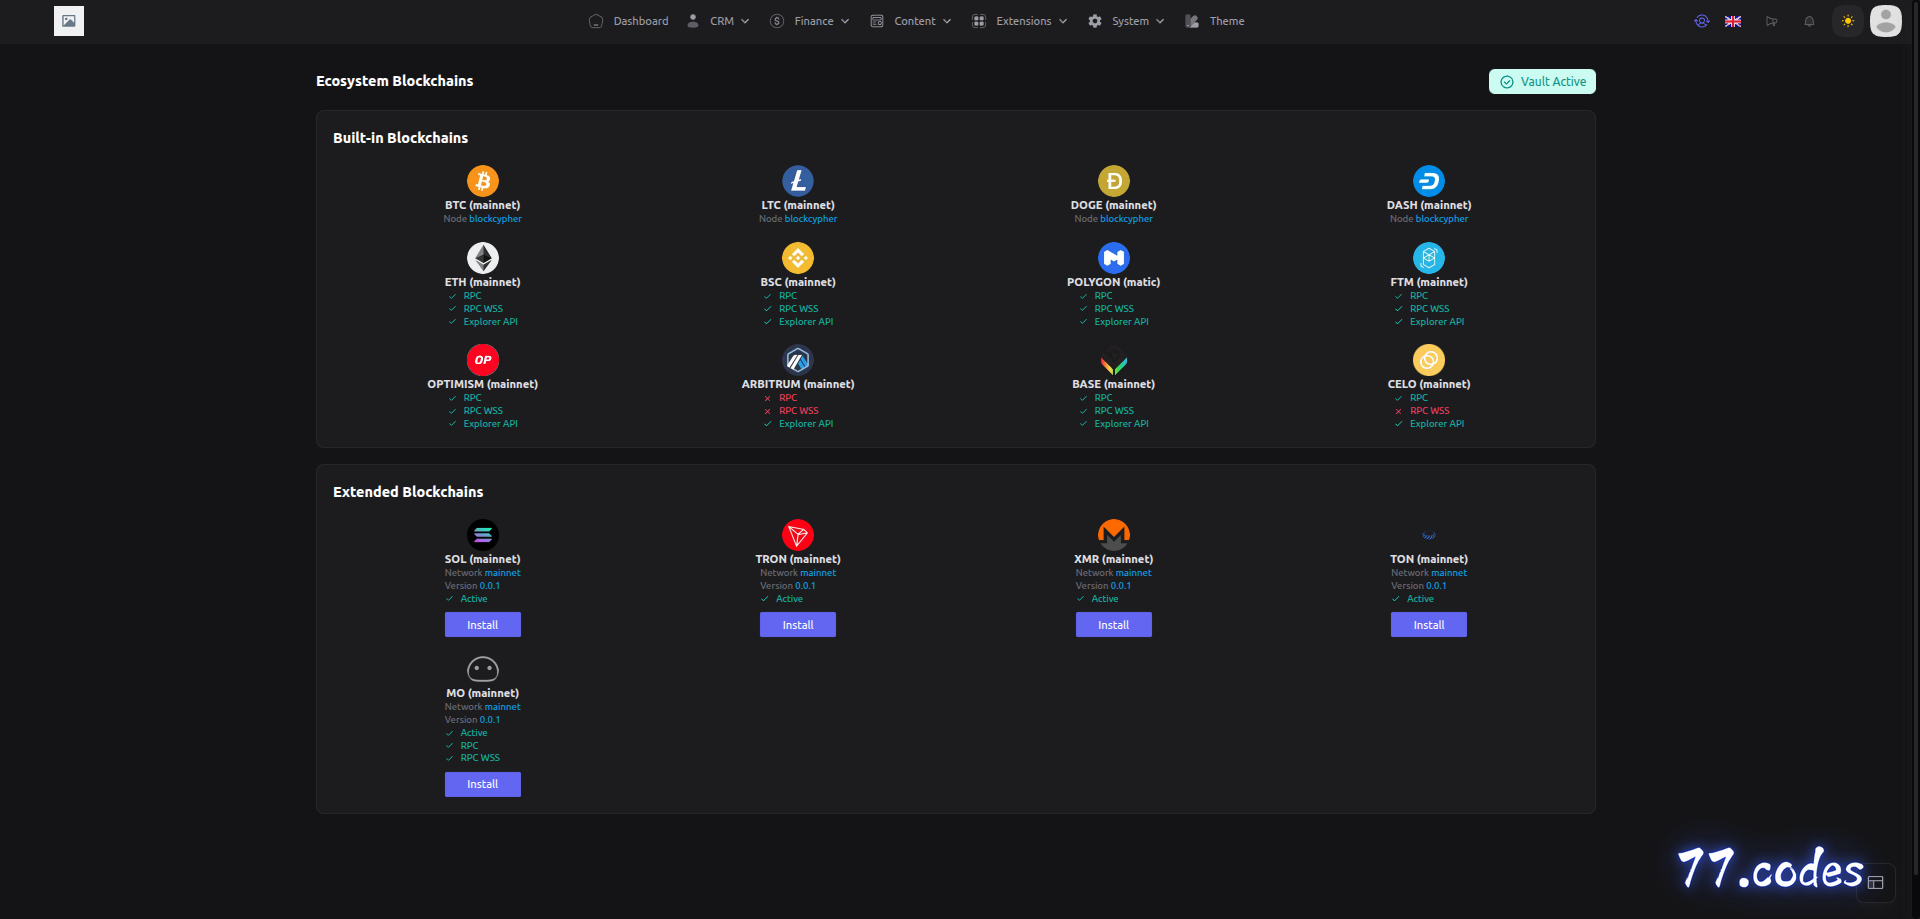This screenshot has height=919, width=1920.
Task: Click the failed RPC status under ARBITRUM
Action: (x=781, y=398)
